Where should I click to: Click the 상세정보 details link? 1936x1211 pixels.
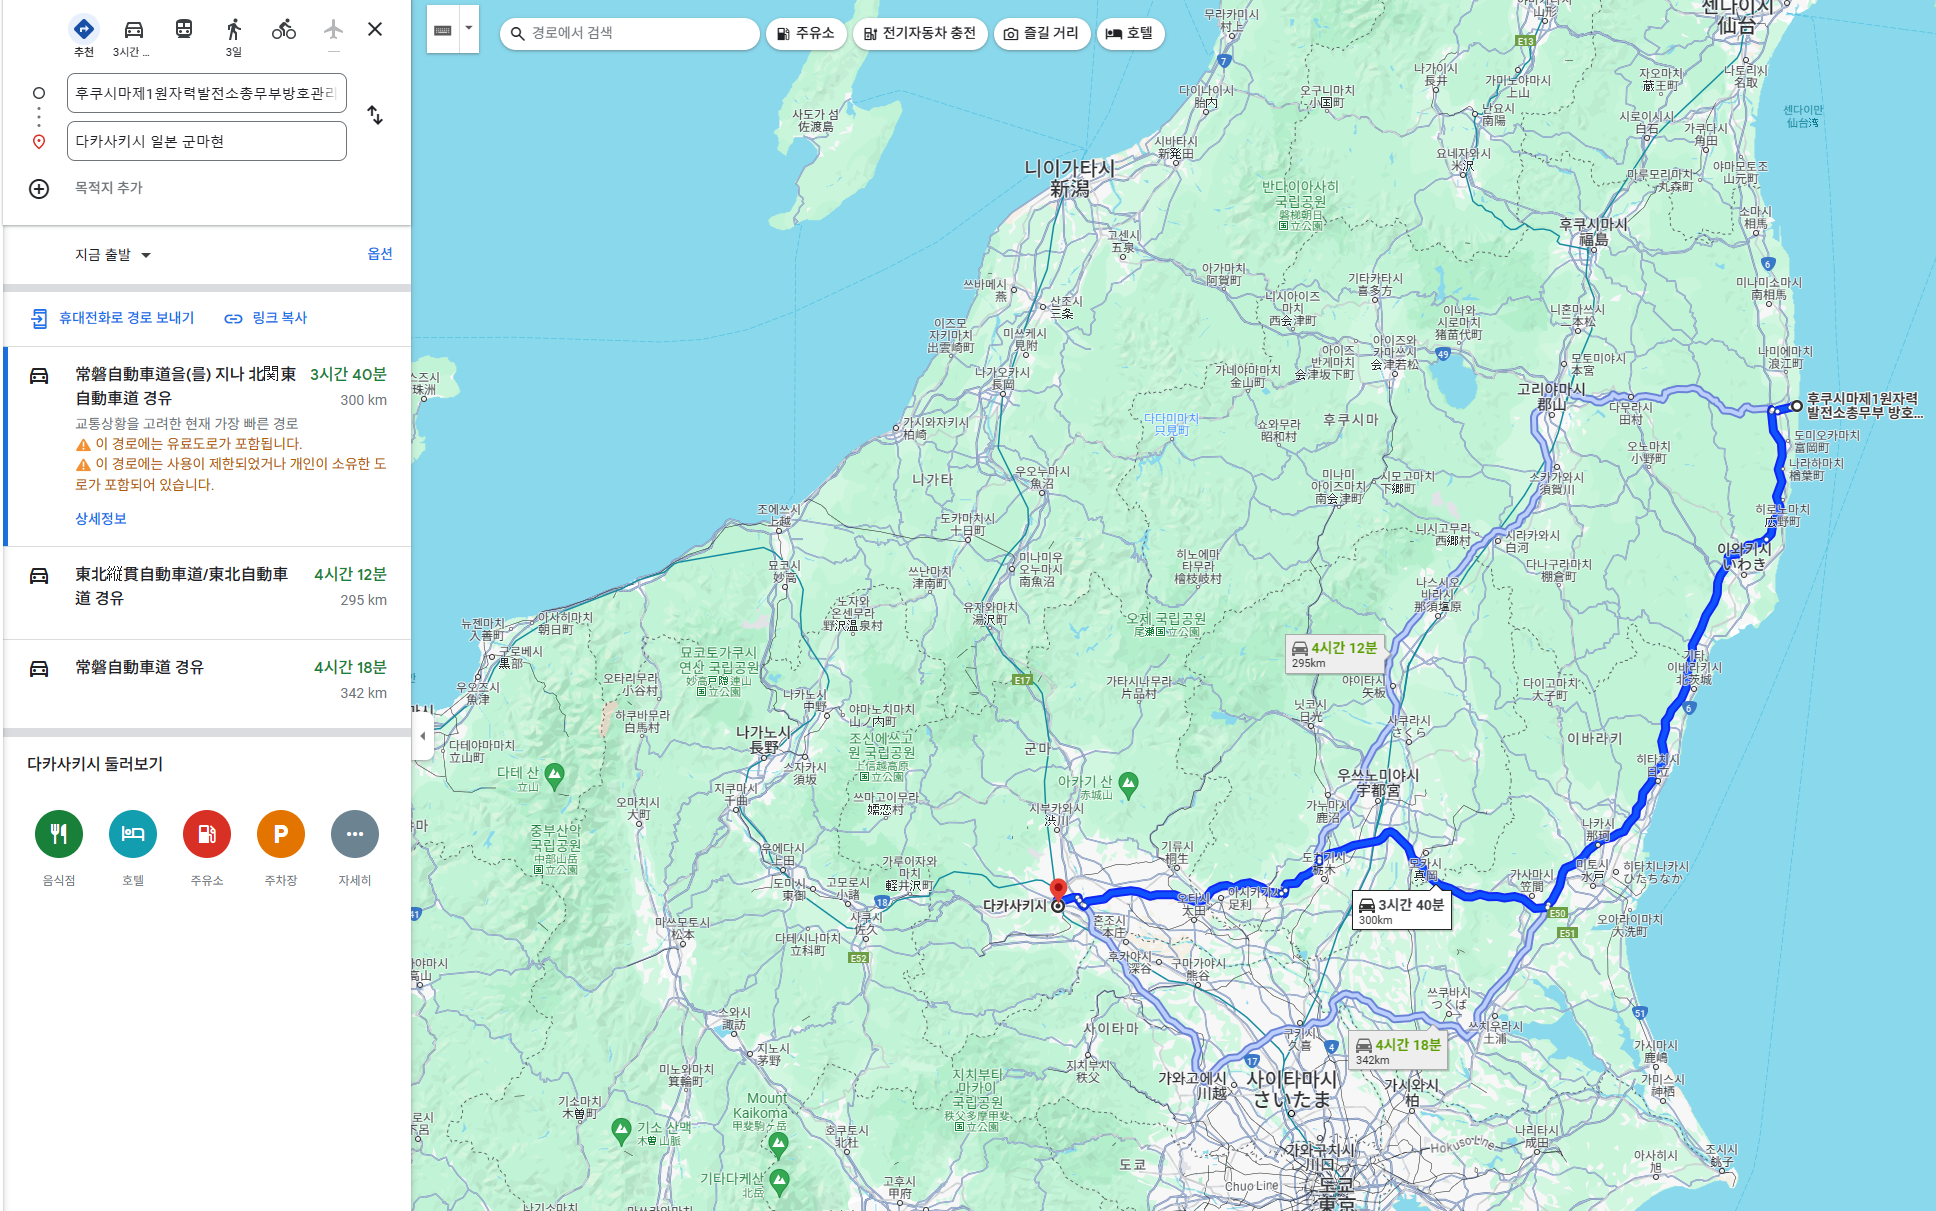(101, 518)
